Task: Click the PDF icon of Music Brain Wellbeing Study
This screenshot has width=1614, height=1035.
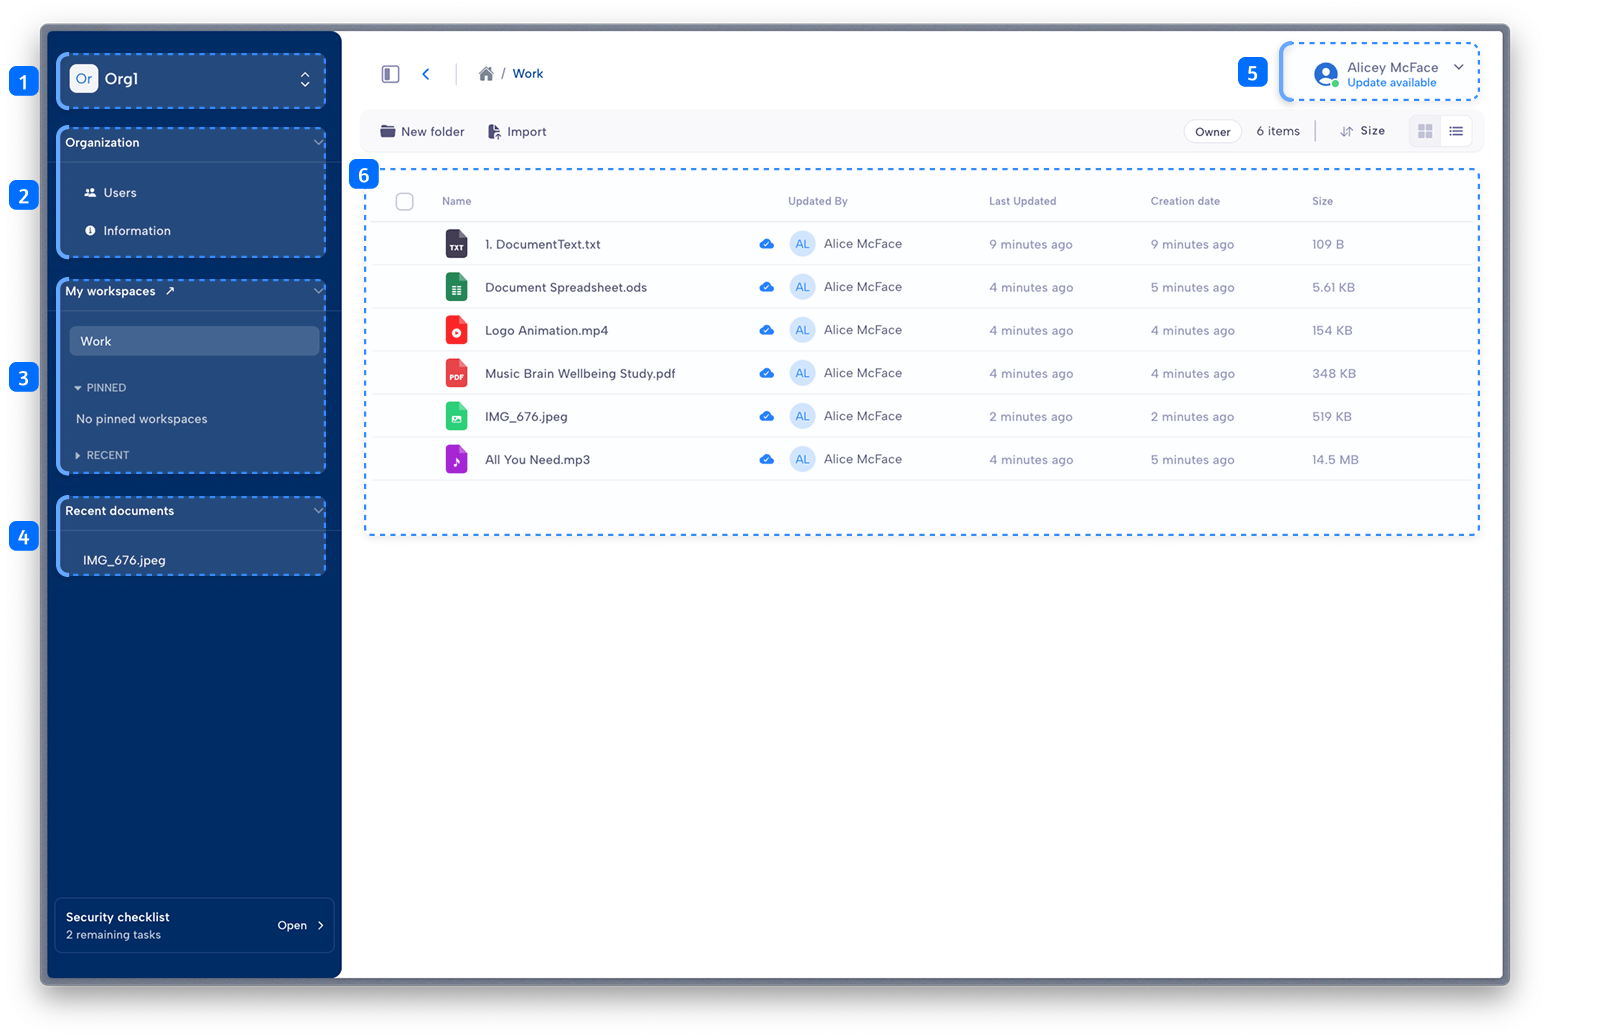Action: 456,373
